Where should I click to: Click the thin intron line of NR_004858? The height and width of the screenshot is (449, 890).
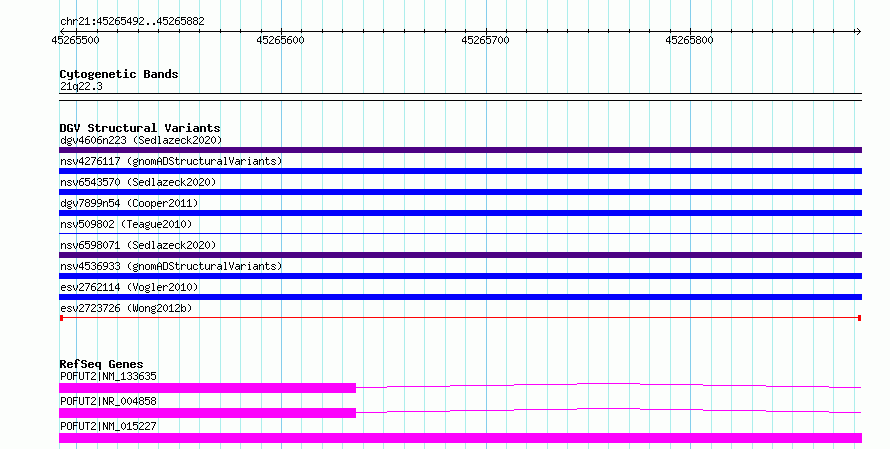click(x=608, y=410)
